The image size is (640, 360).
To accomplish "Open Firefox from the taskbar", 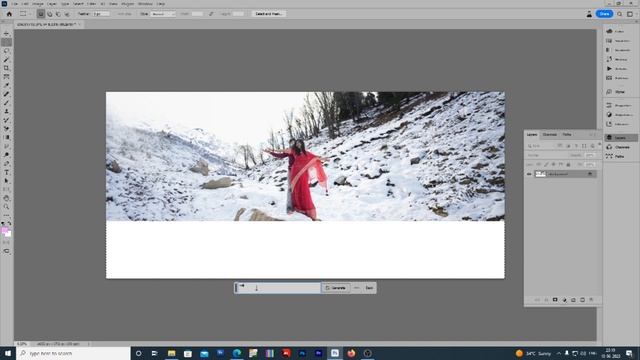I will coord(351,353).
